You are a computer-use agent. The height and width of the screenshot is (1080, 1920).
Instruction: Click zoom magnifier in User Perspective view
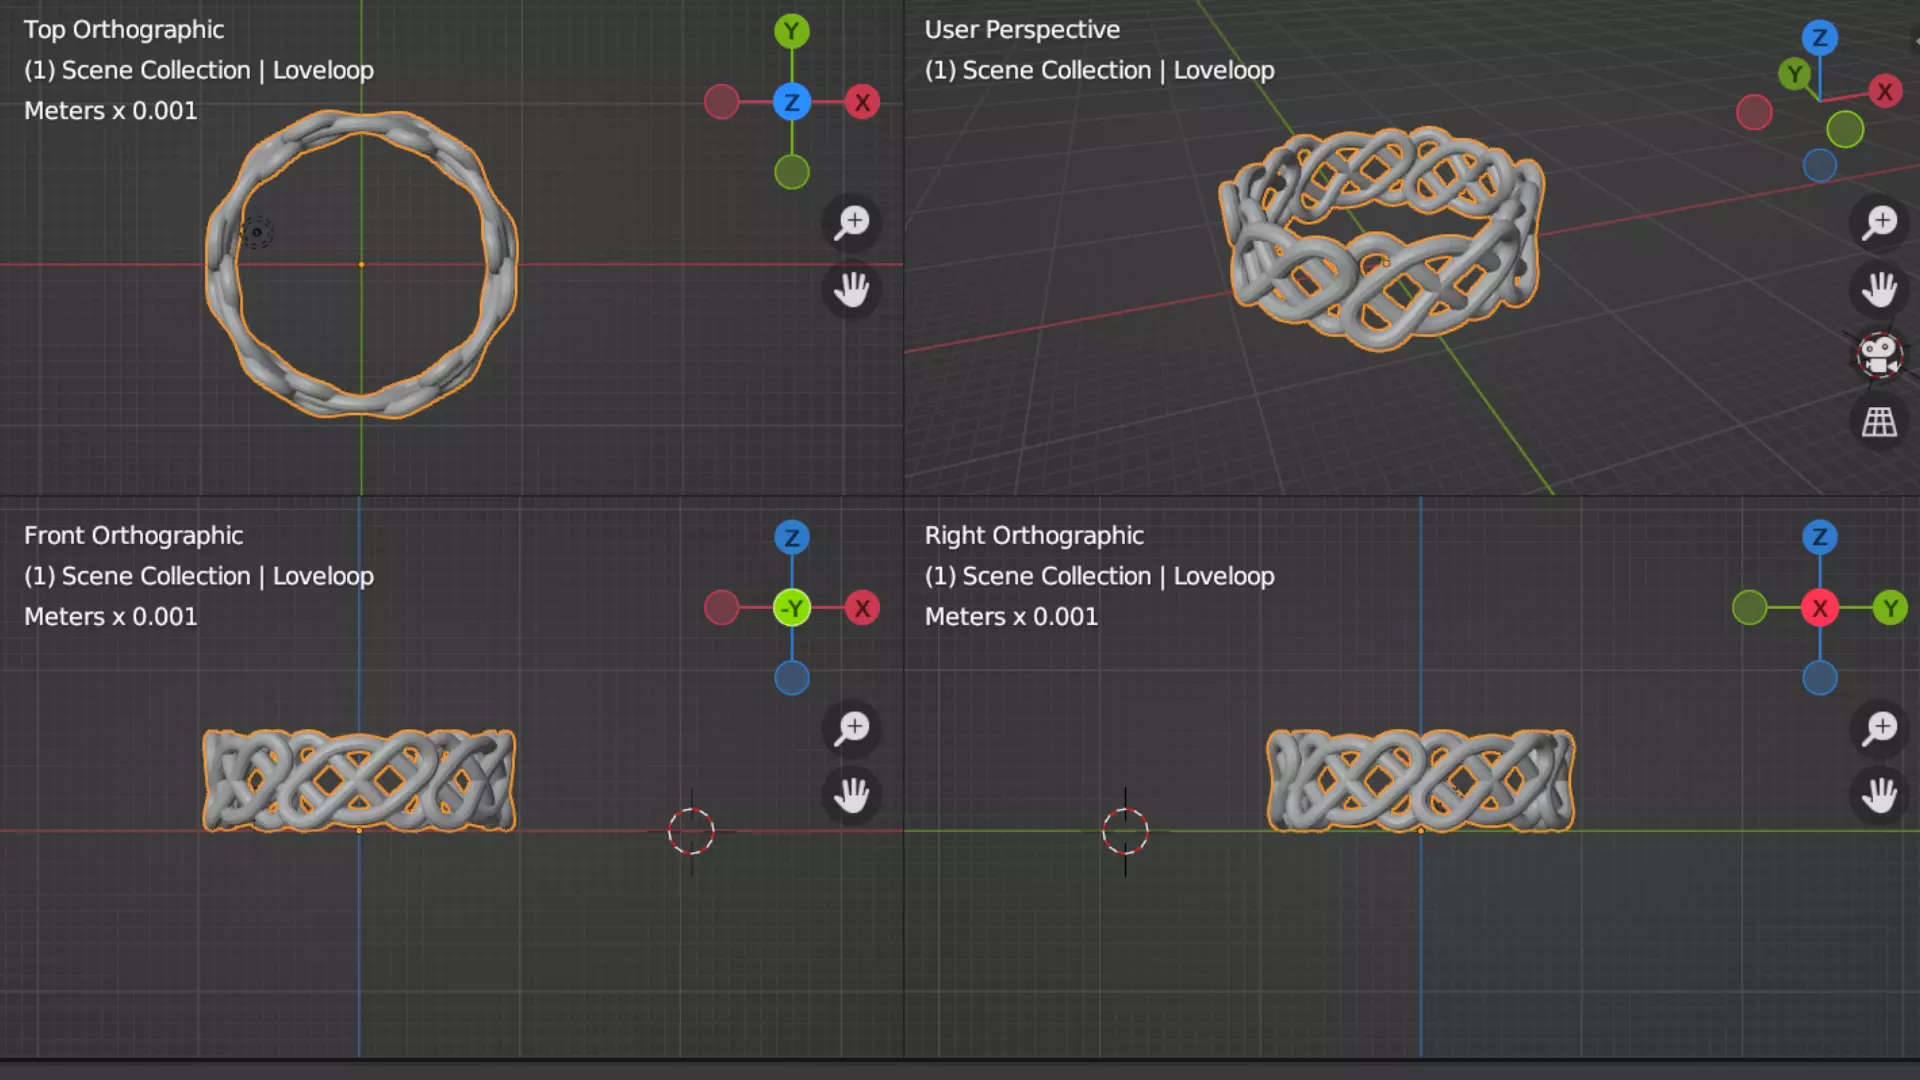(x=1879, y=222)
